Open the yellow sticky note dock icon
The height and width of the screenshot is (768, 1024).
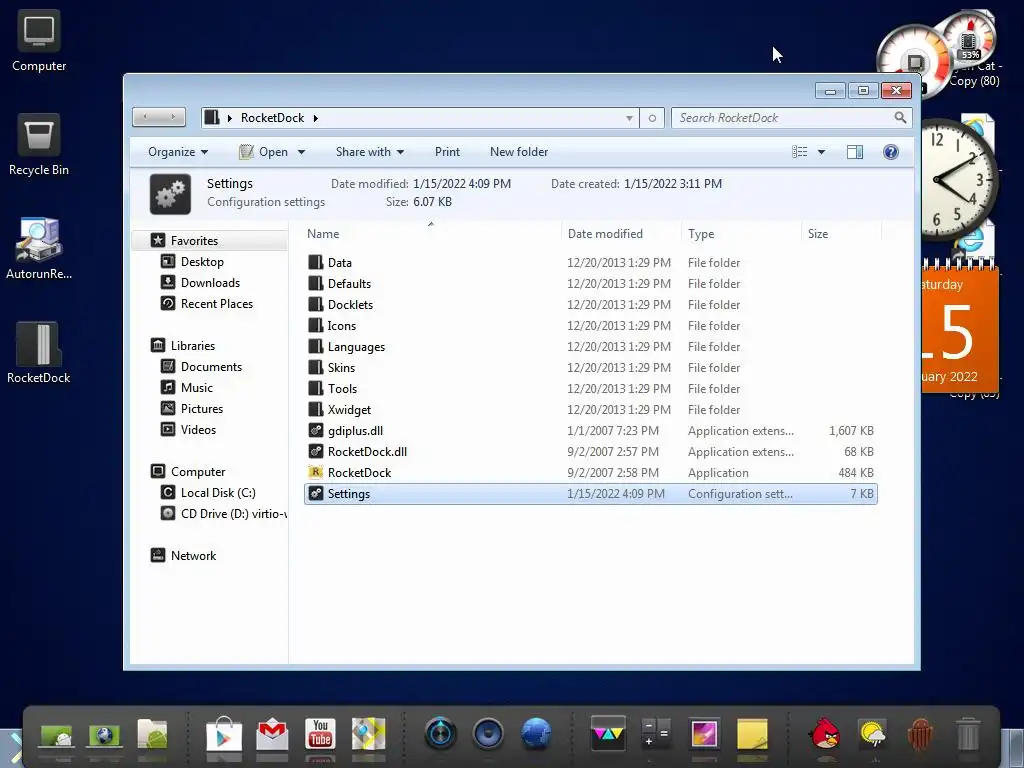pyautogui.click(x=752, y=735)
